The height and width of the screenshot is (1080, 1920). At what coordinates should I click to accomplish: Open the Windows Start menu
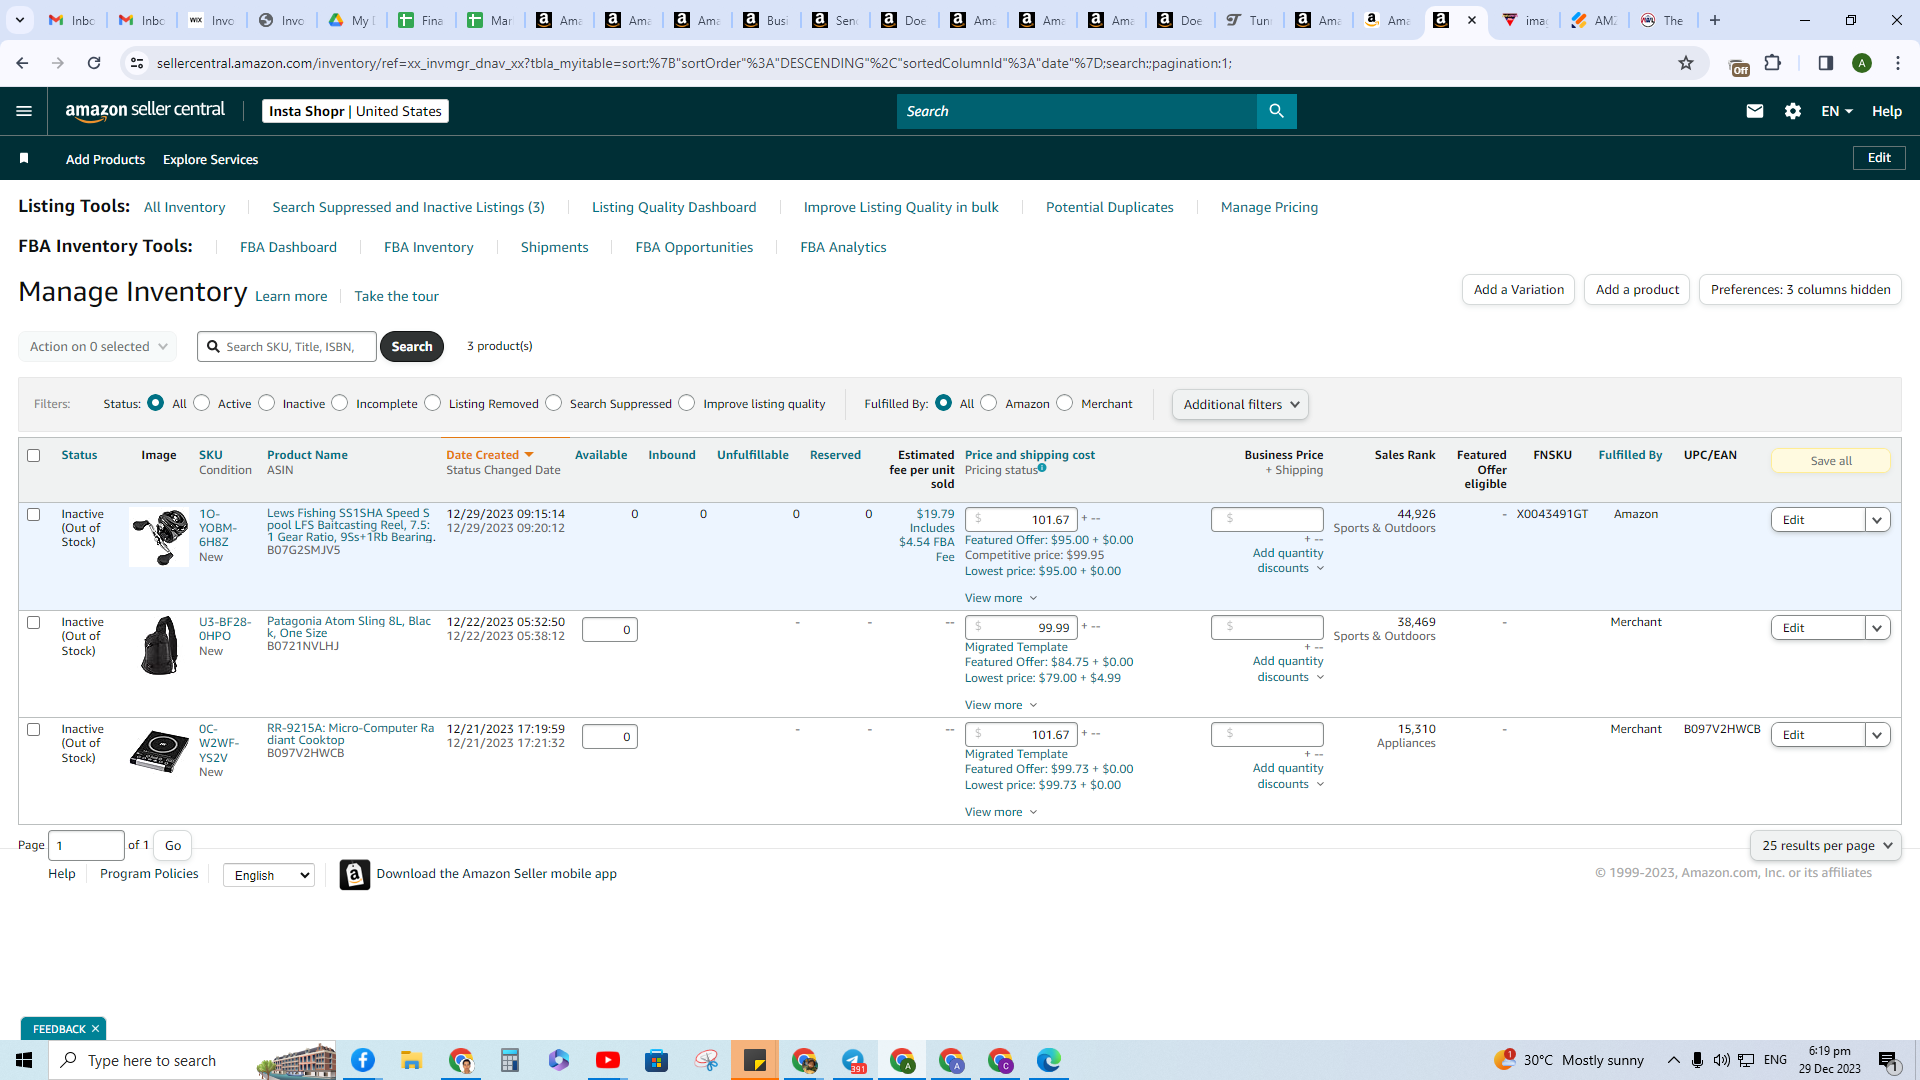(x=24, y=1060)
